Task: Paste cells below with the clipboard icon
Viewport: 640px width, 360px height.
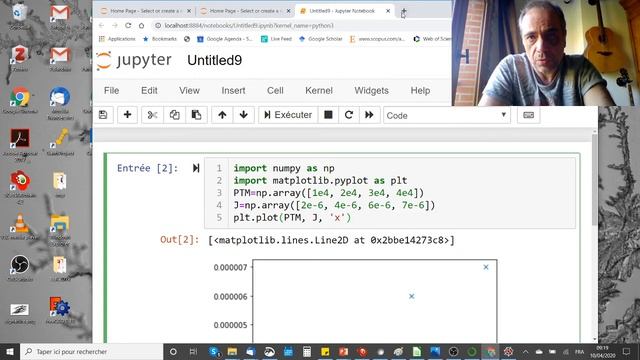Action: point(196,115)
